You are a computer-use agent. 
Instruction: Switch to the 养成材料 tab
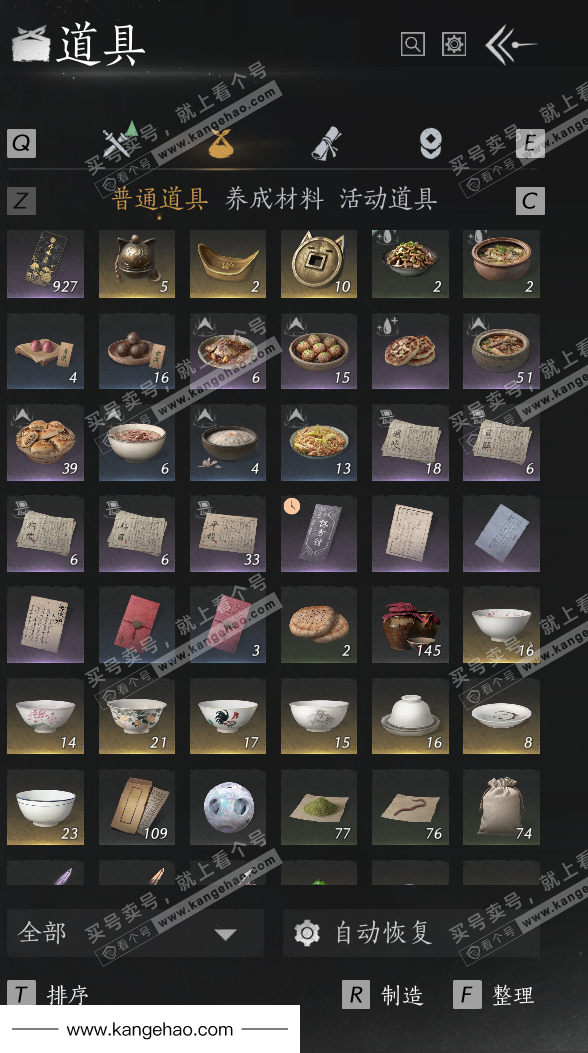click(x=275, y=199)
